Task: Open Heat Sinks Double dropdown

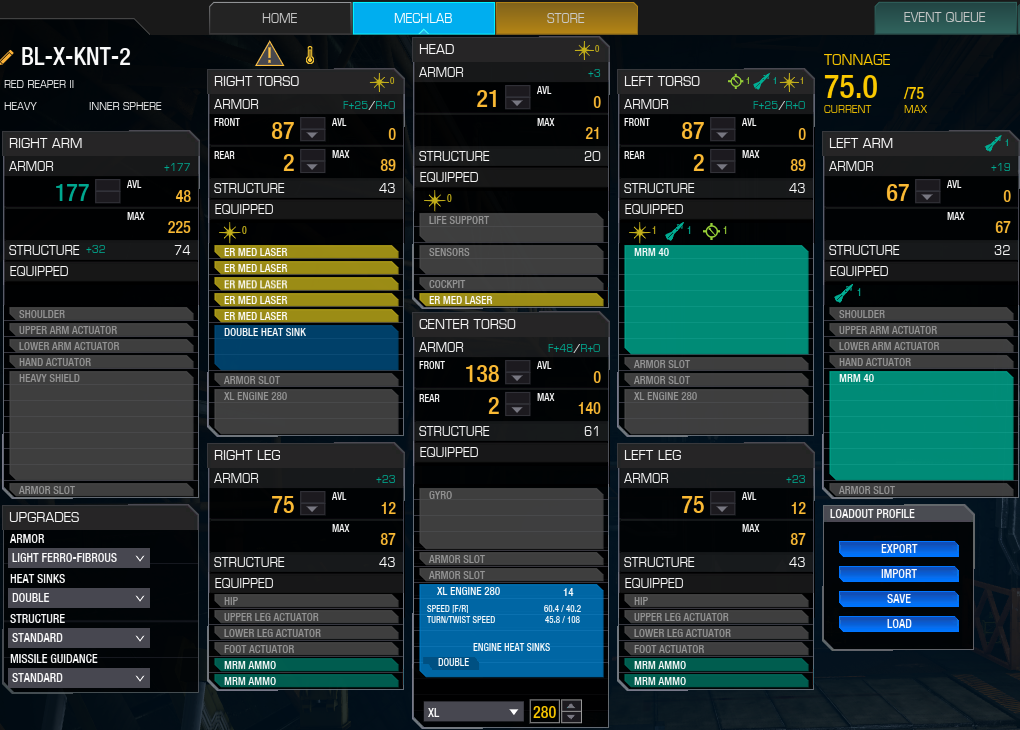Action: click(x=79, y=598)
